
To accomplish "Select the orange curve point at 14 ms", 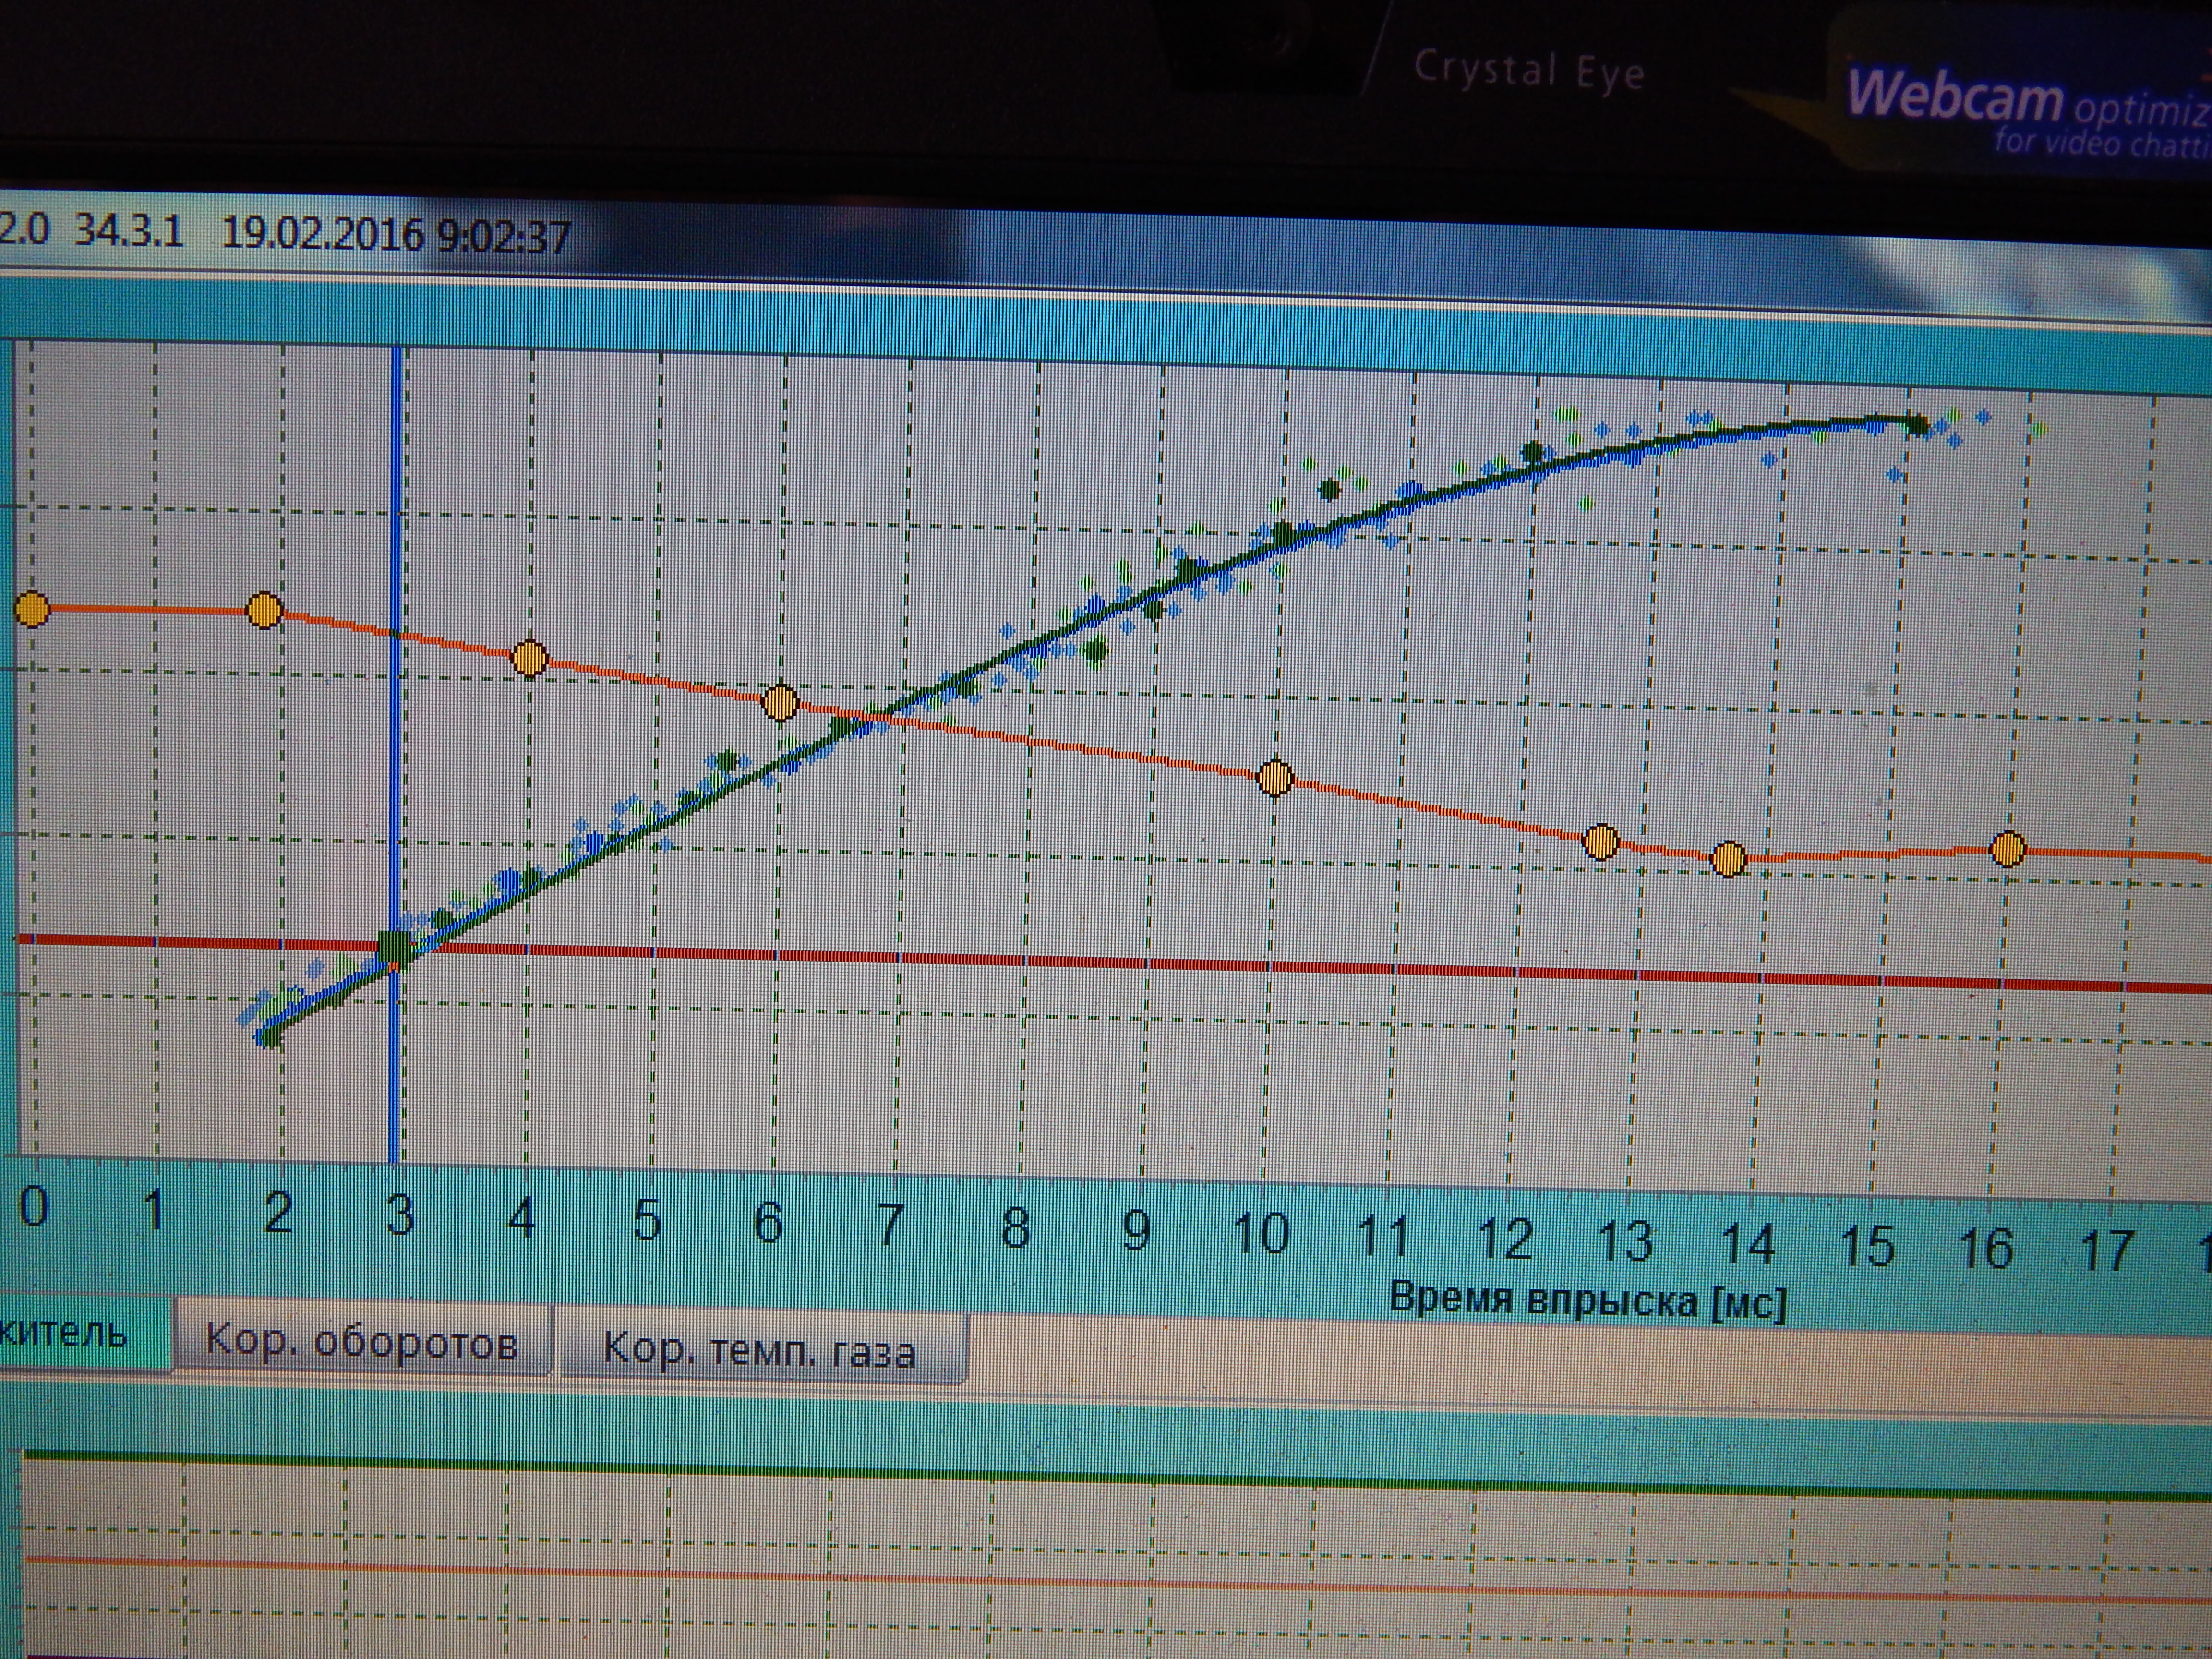I will 1728,858.
